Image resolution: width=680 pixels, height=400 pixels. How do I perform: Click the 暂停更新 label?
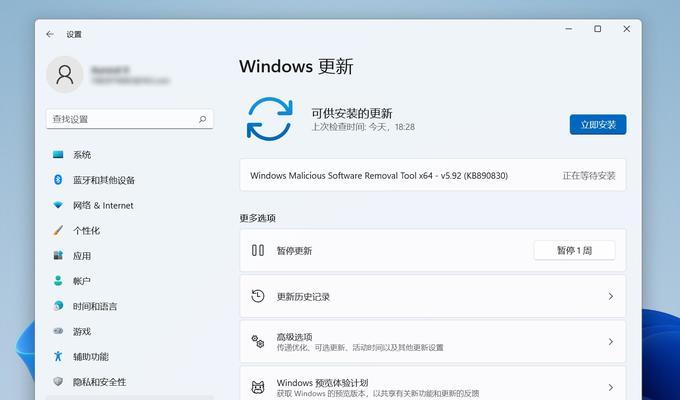tap(294, 250)
